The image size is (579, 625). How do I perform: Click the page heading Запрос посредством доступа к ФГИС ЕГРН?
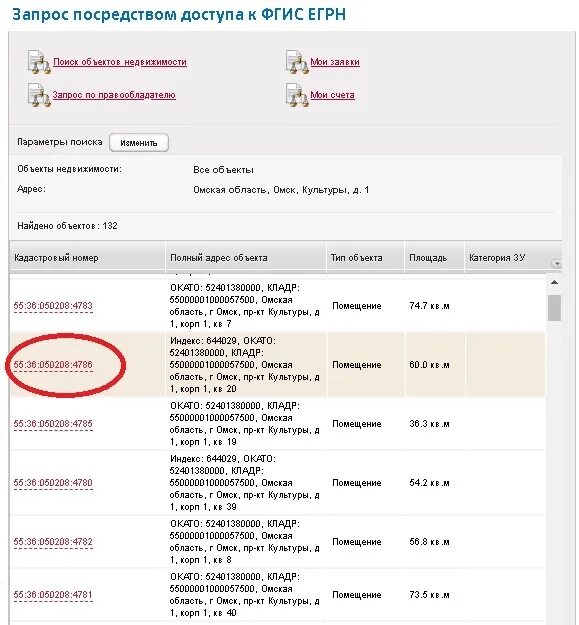179,14
